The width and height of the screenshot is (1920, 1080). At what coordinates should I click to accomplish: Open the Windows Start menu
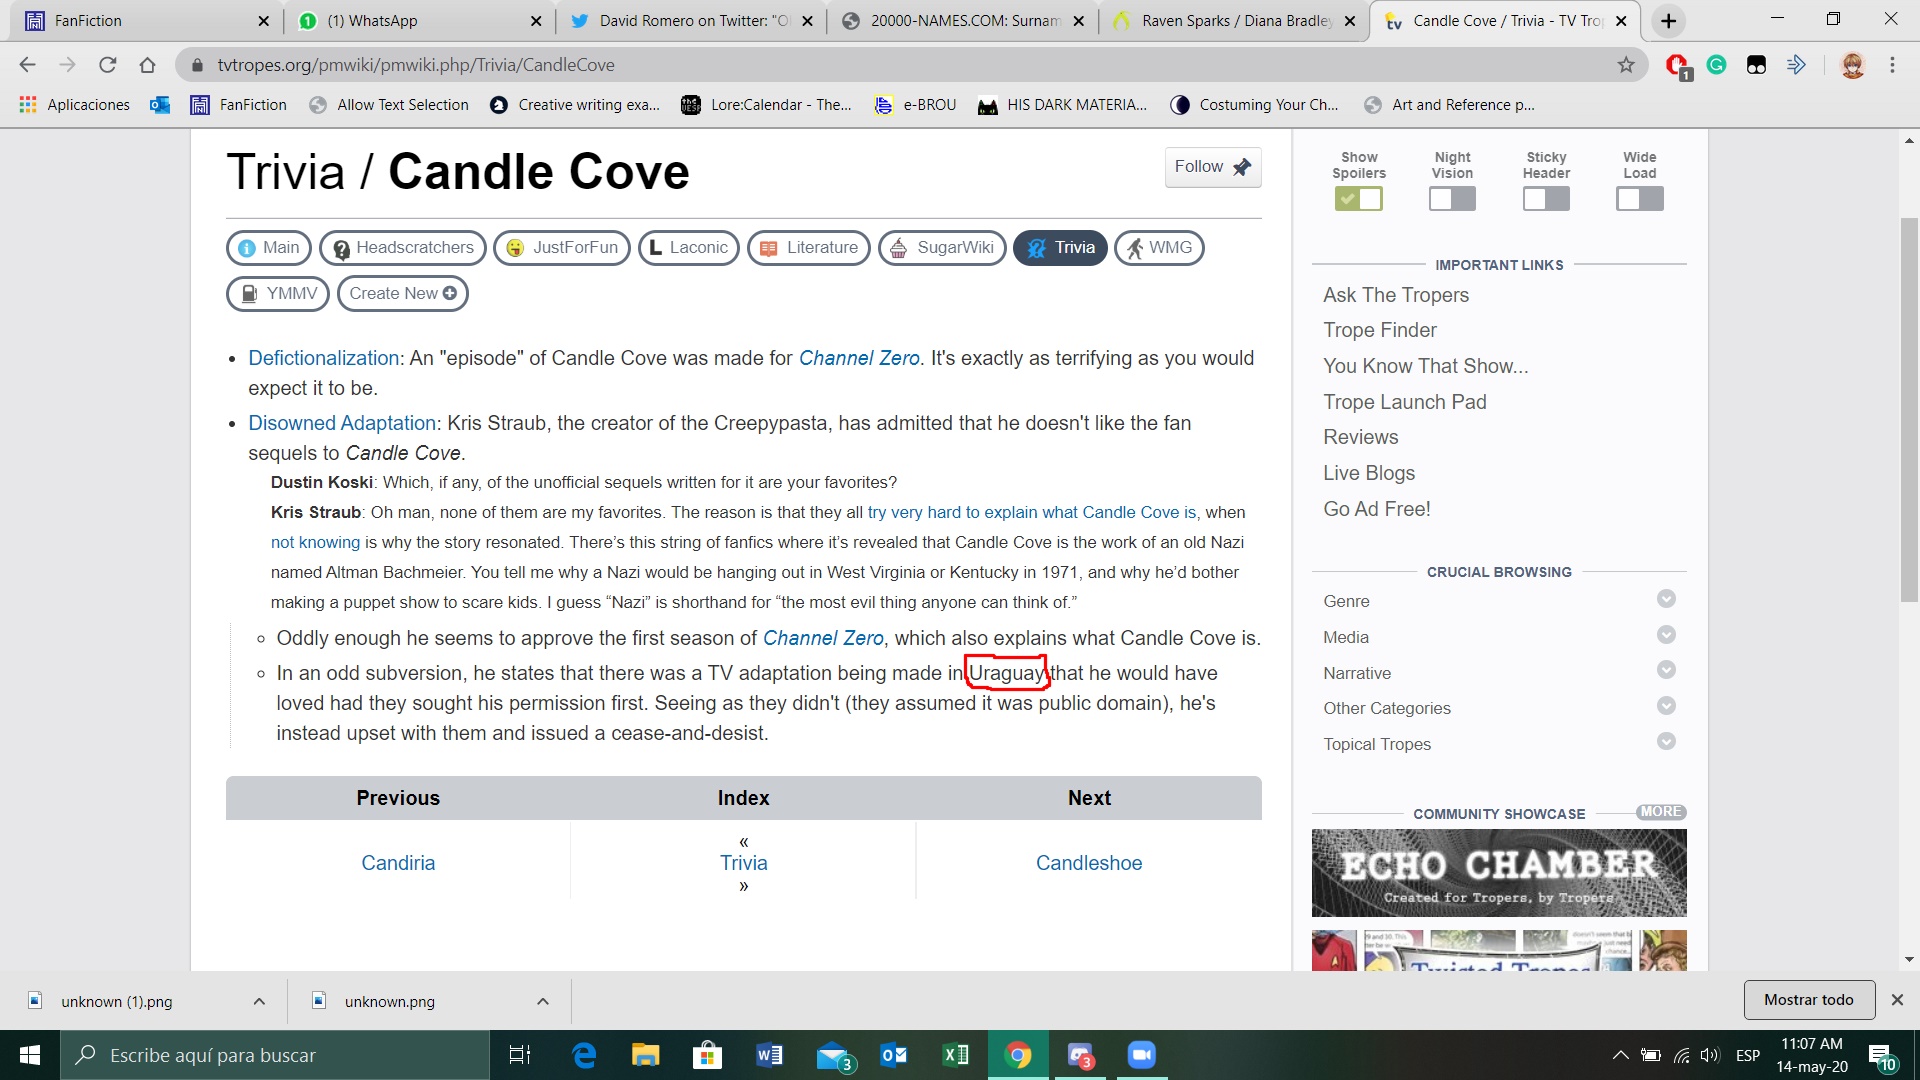(x=30, y=1055)
